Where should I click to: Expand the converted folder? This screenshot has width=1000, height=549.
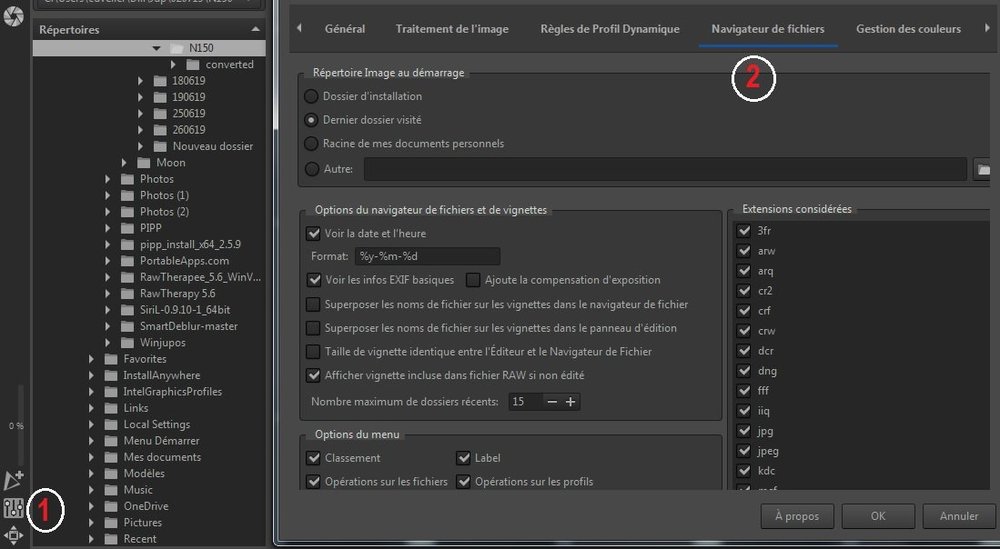click(173, 64)
